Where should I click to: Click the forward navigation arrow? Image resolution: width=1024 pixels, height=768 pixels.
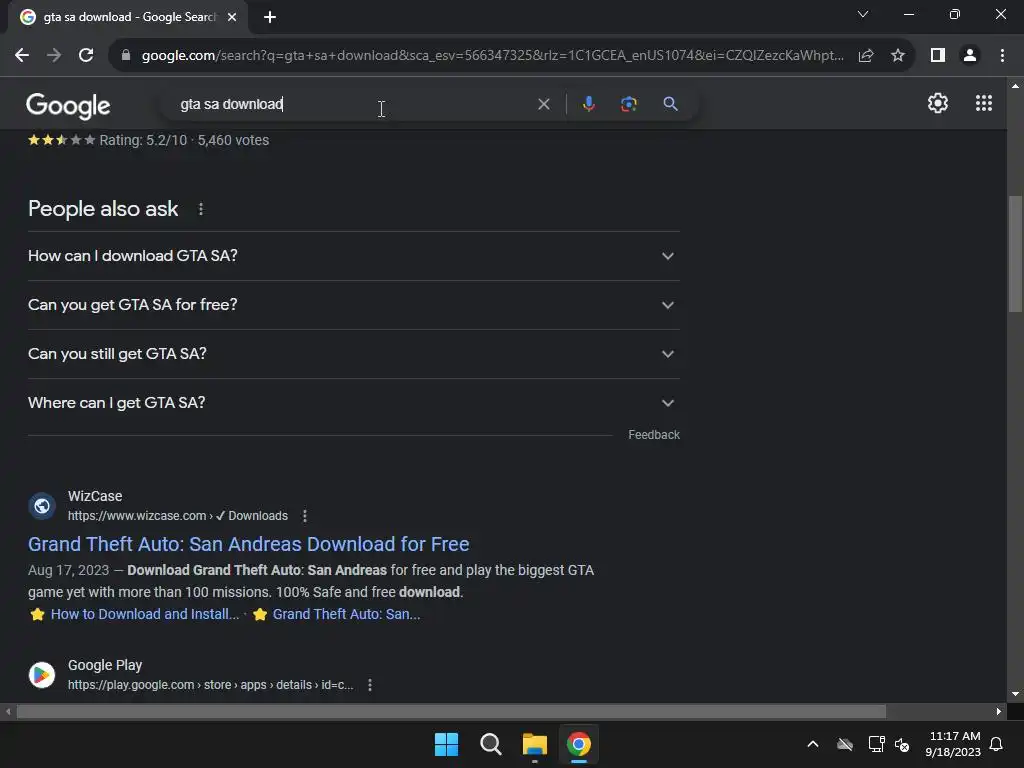click(x=54, y=56)
